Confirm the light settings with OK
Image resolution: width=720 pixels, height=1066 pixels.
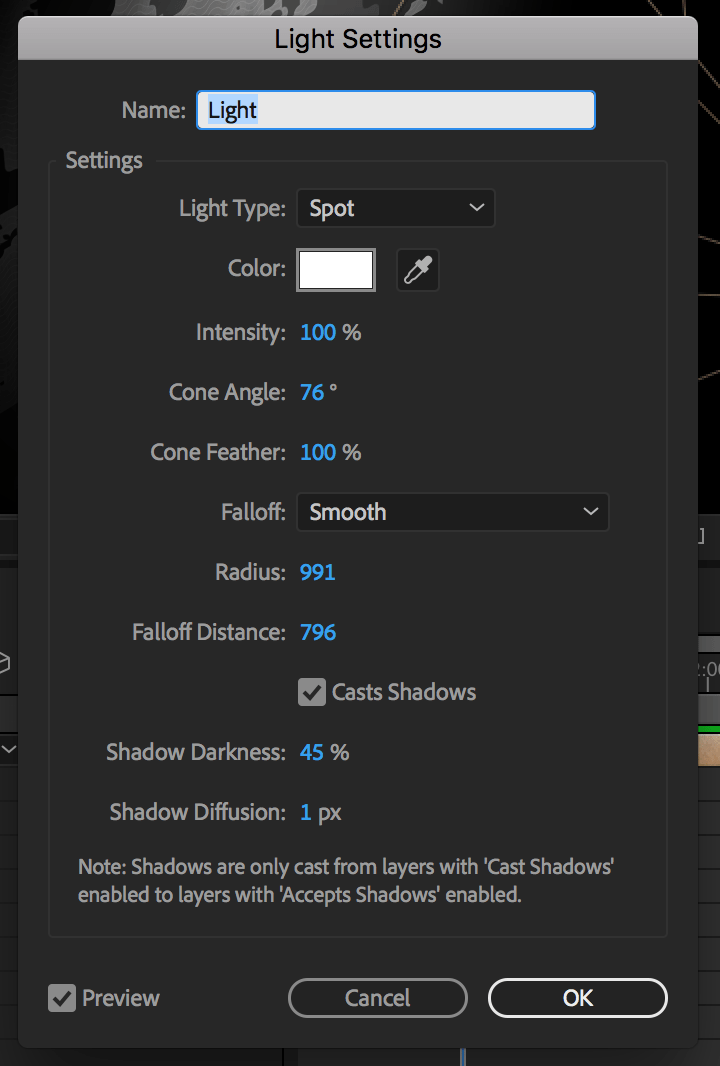pos(577,997)
